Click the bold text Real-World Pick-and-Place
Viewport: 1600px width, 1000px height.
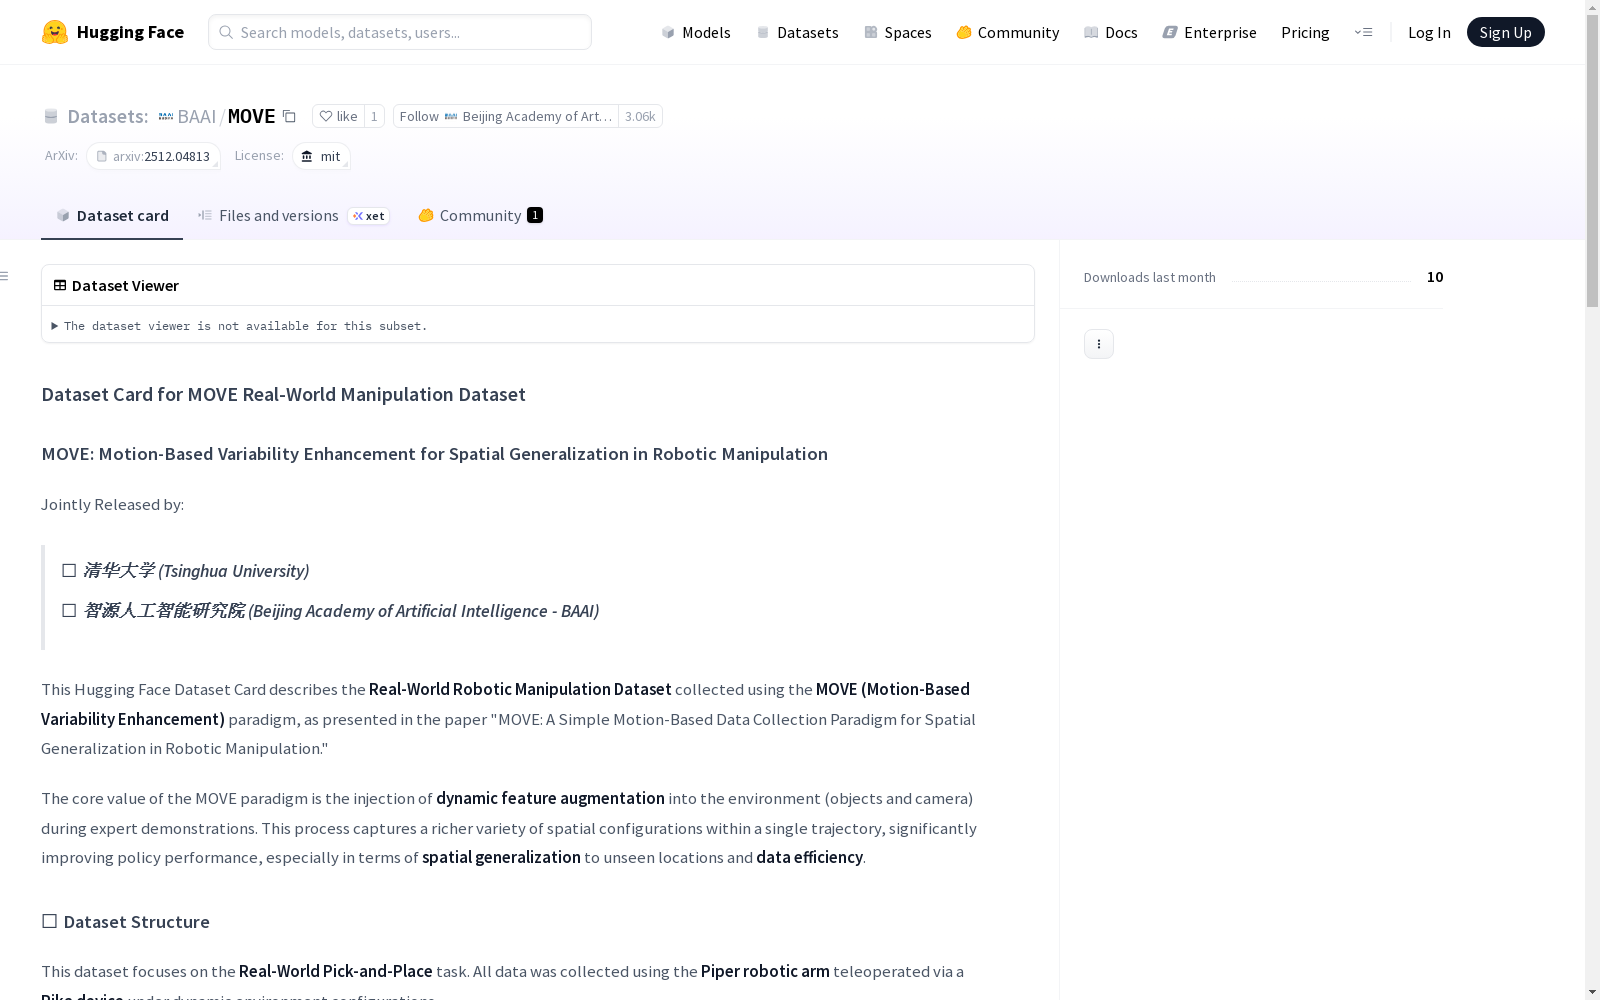[x=336, y=971]
